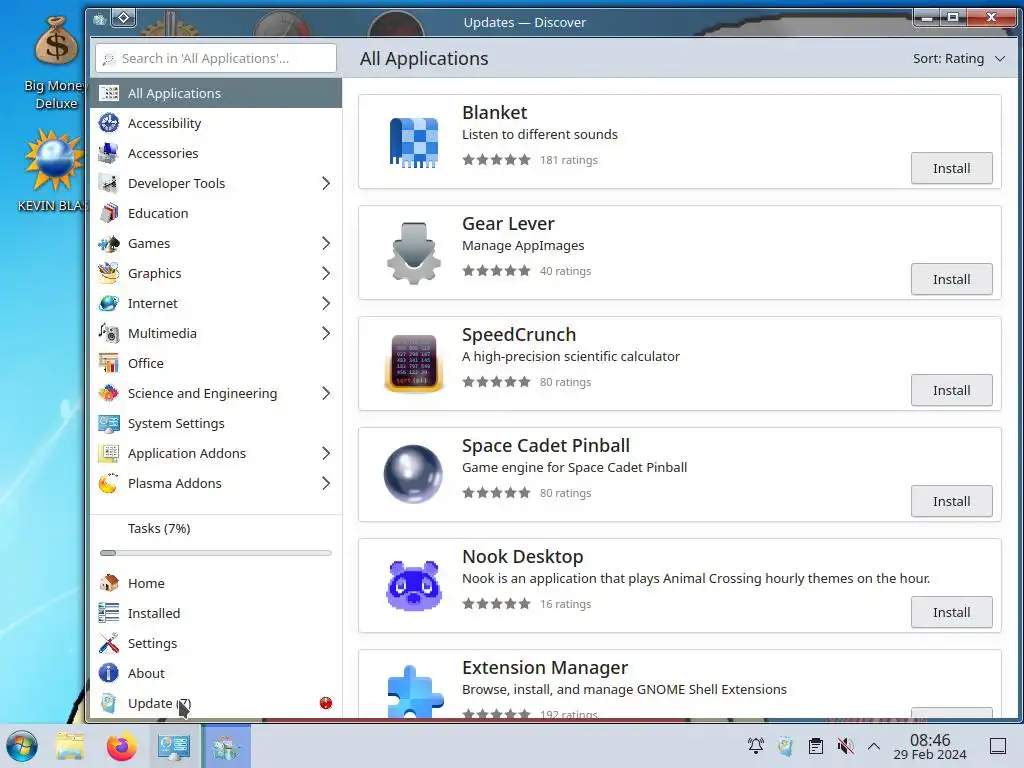Install Nook Desktop
Viewport: 1024px width, 768px height.
tap(952, 613)
